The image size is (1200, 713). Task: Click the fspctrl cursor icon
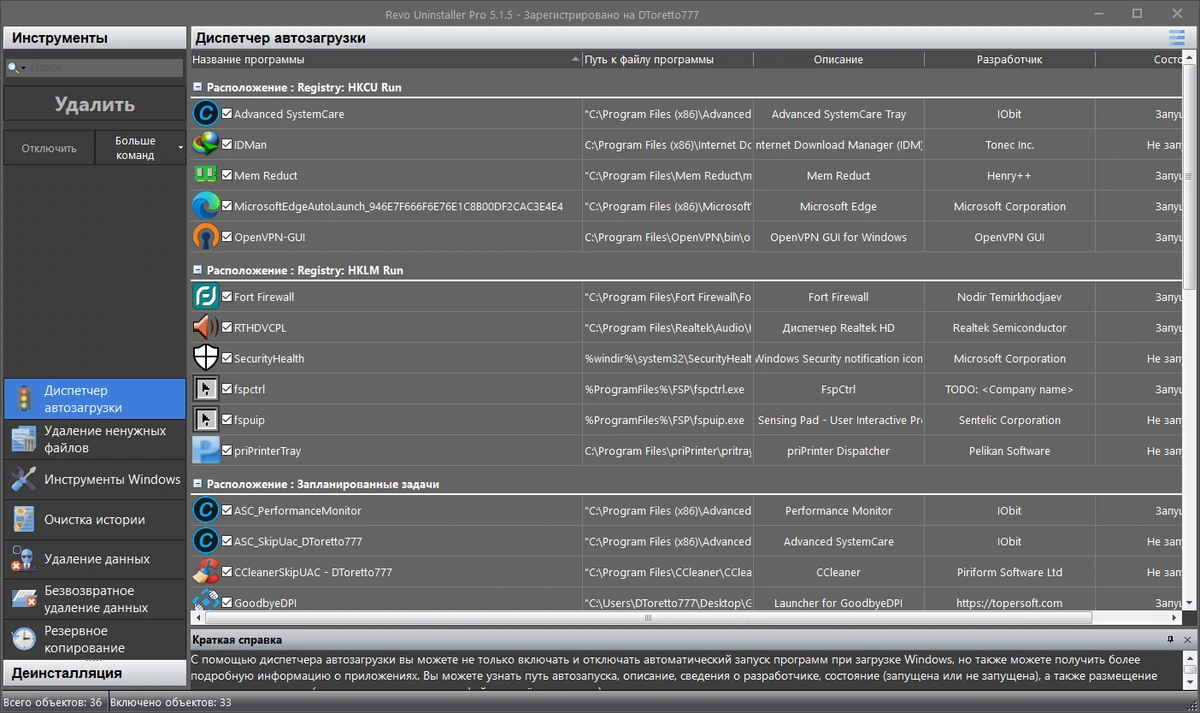(x=205, y=389)
